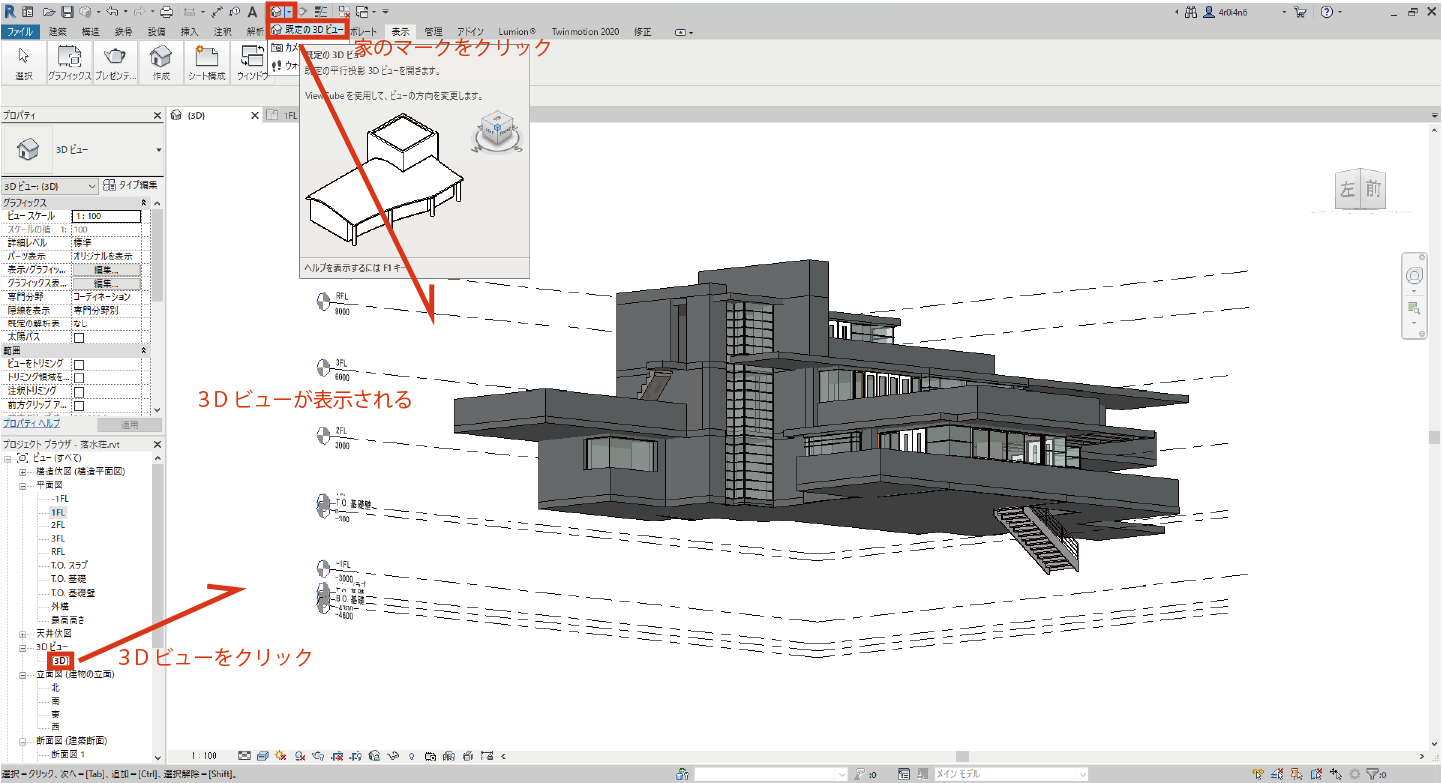The image size is (1442, 783).
Task: Click the viewport horizontal scrollbar thumb
Action: [962, 756]
